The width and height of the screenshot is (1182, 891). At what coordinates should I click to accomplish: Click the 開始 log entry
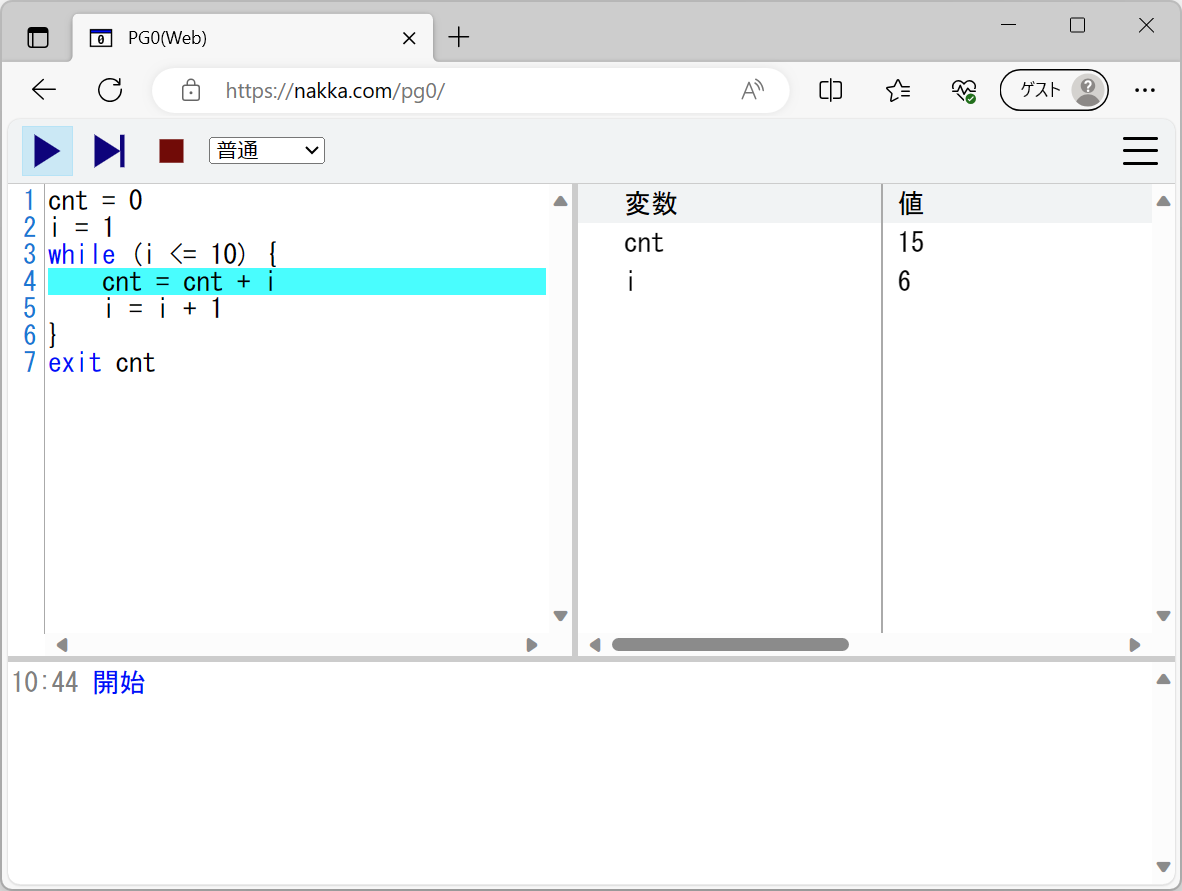click(119, 682)
